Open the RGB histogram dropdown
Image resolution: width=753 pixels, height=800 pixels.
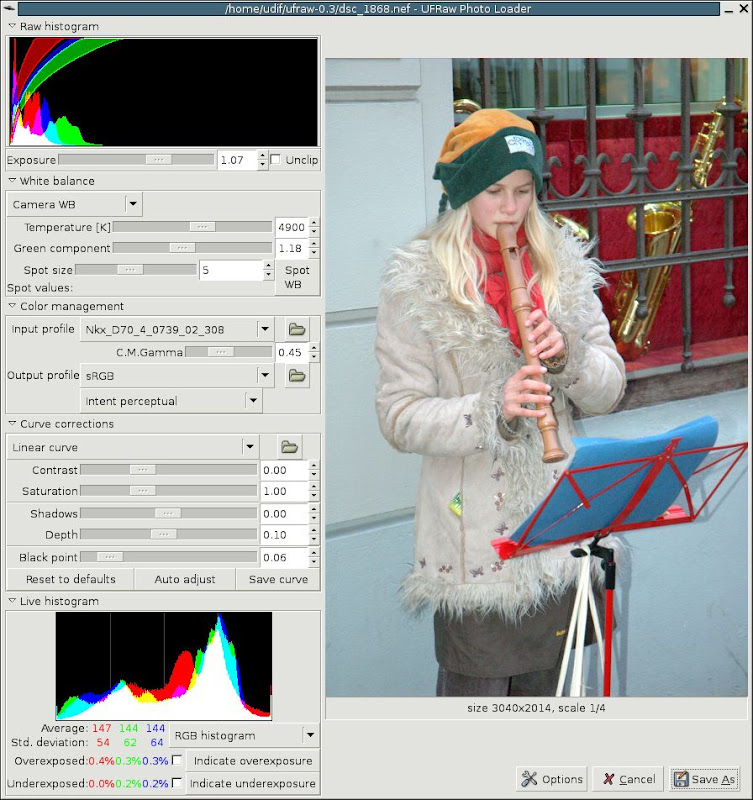244,735
